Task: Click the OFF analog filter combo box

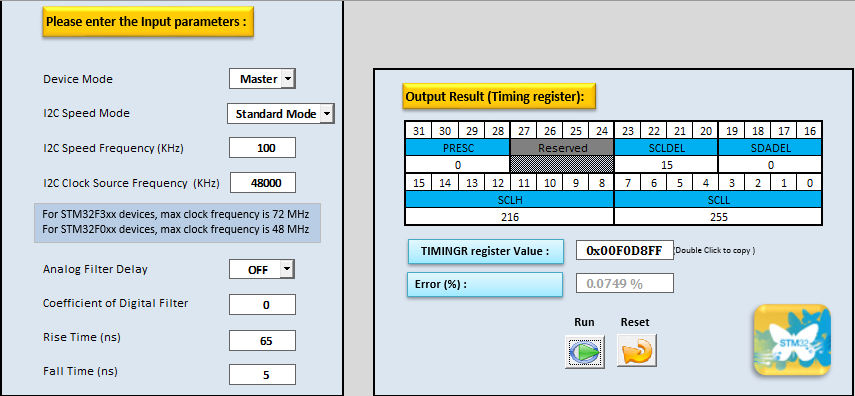Action: (x=258, y=269)
